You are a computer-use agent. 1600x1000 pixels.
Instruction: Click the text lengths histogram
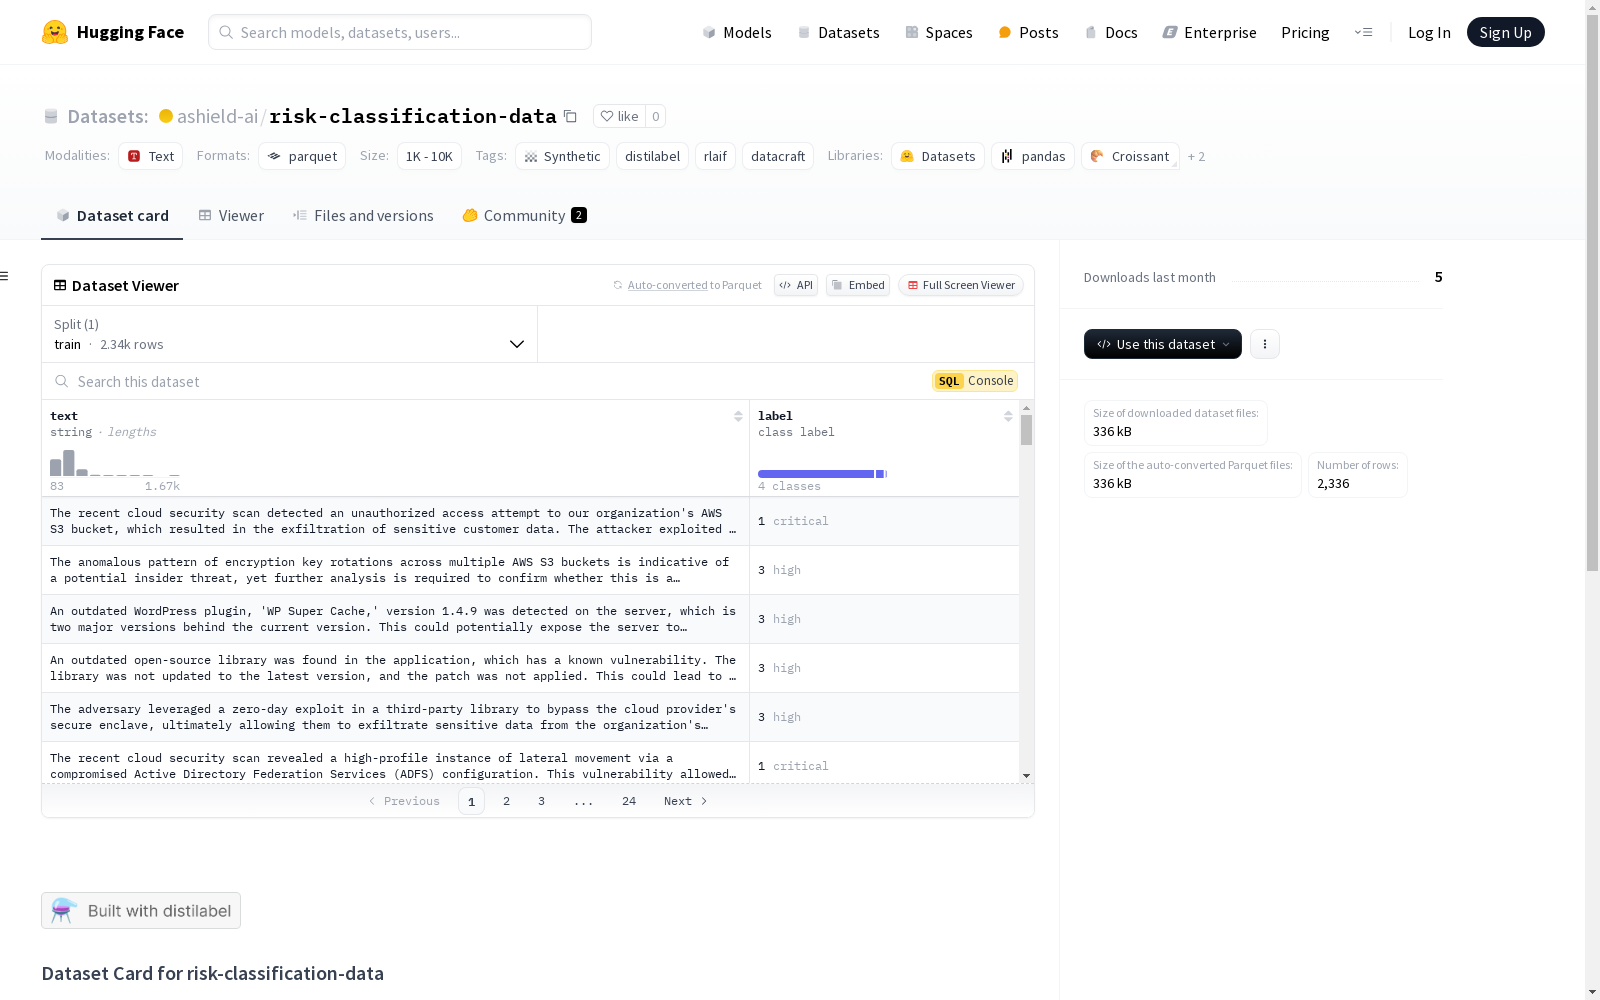pos(115,463)
